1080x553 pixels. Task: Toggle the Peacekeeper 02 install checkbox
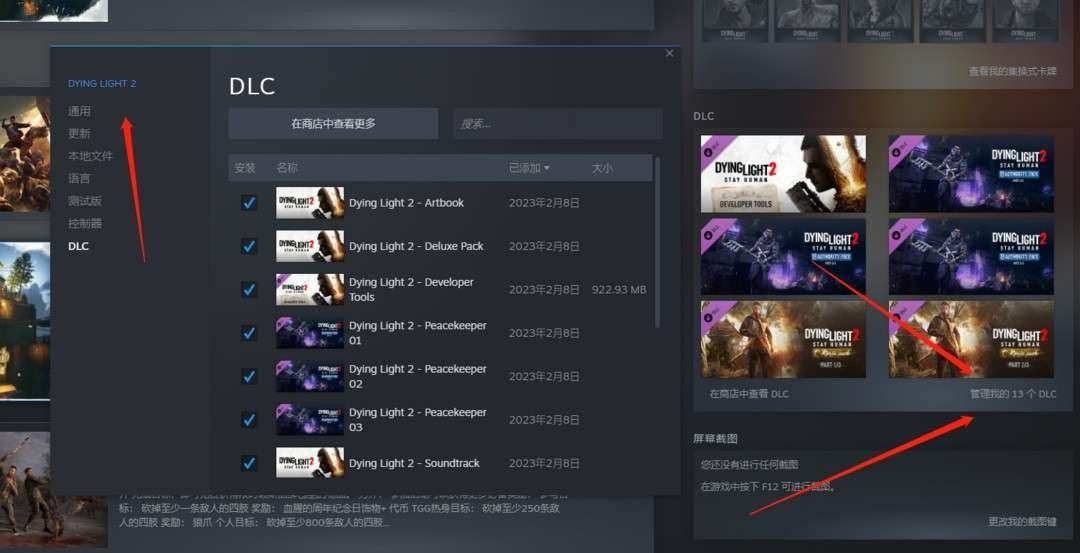(x=249, y=376)
